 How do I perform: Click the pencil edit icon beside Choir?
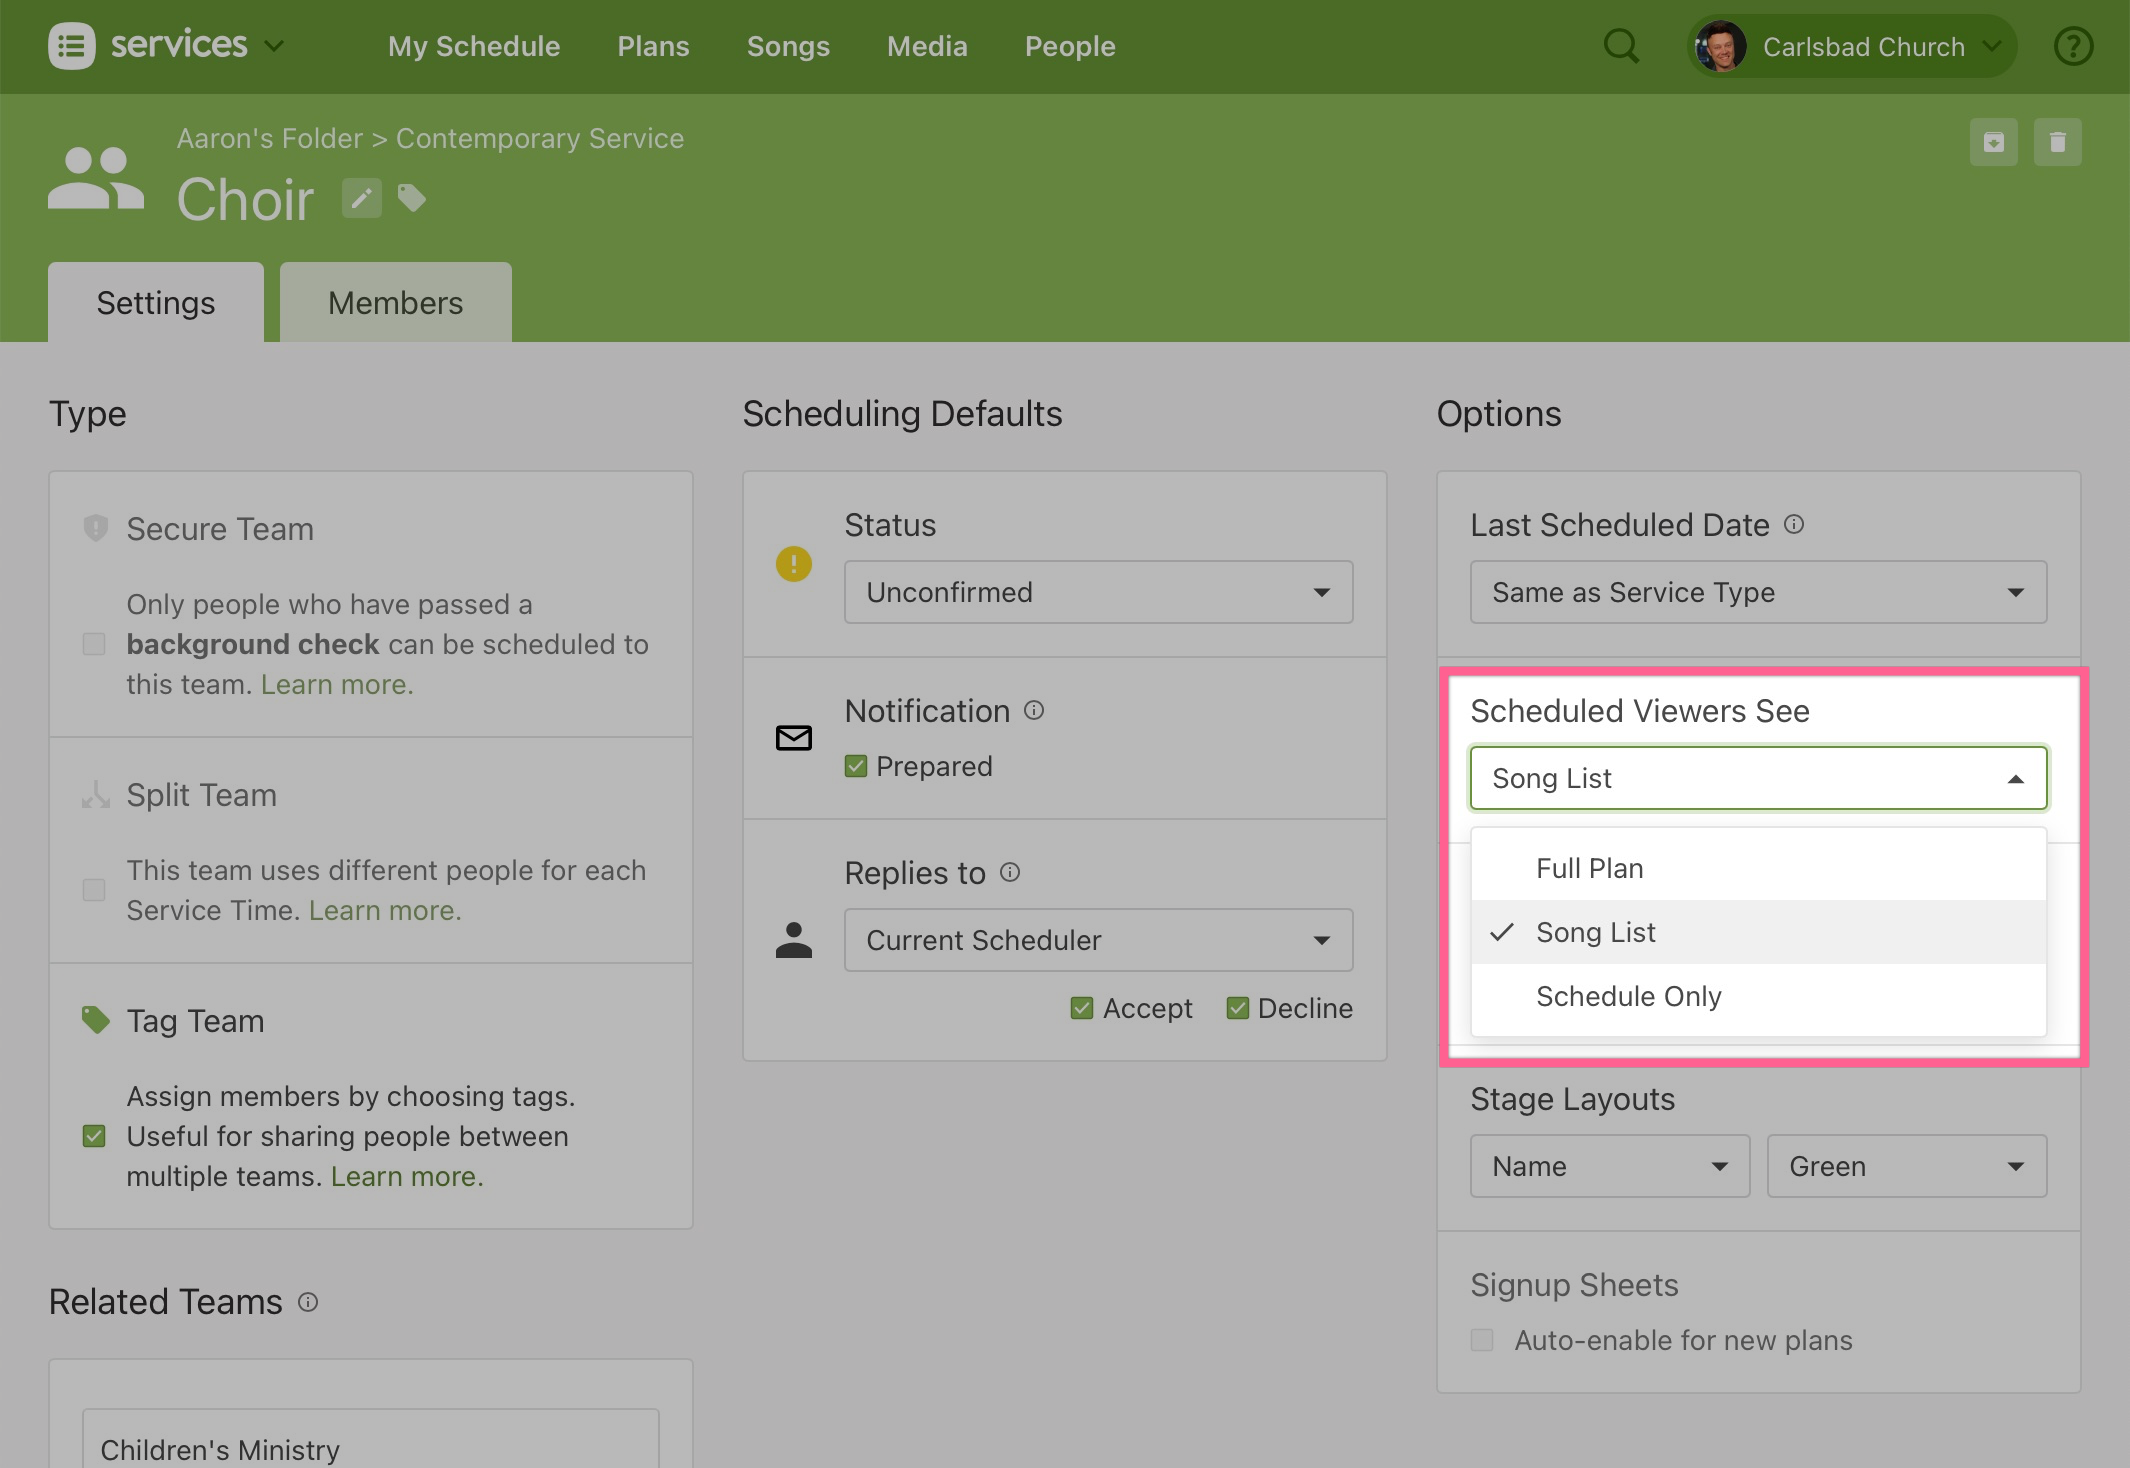pos(362,198)
